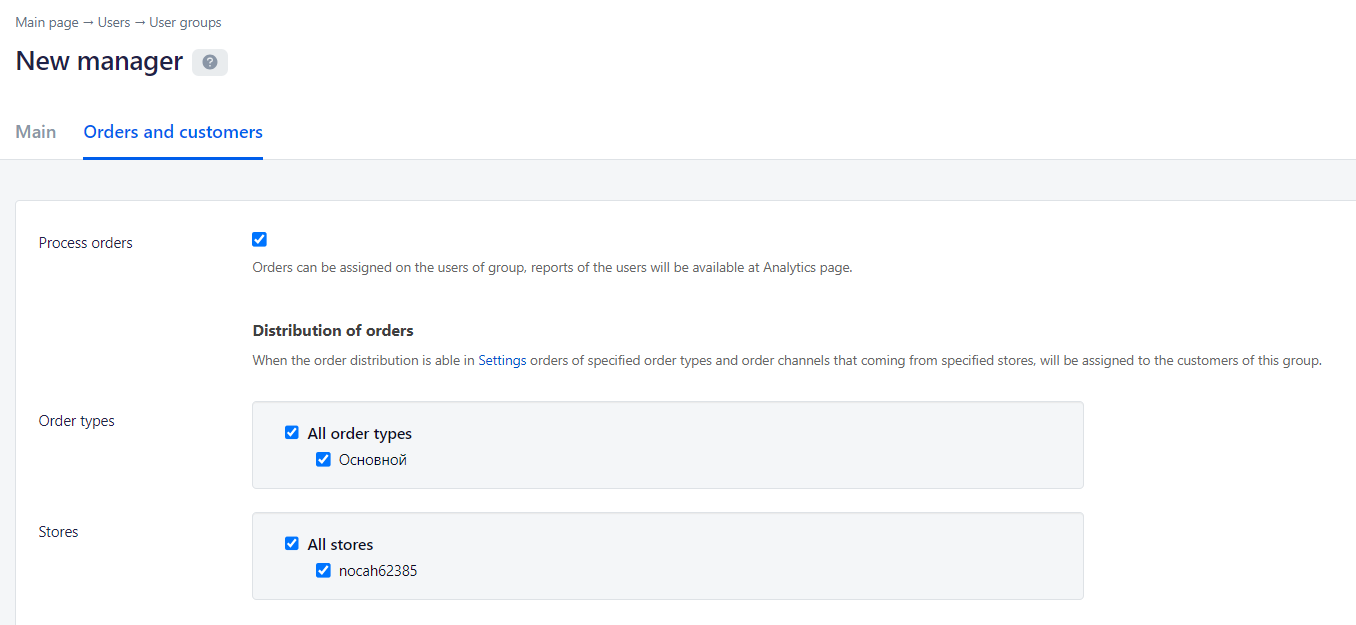Click the Order types field label
Screen dimensions: 1356x625
[77, 421]
